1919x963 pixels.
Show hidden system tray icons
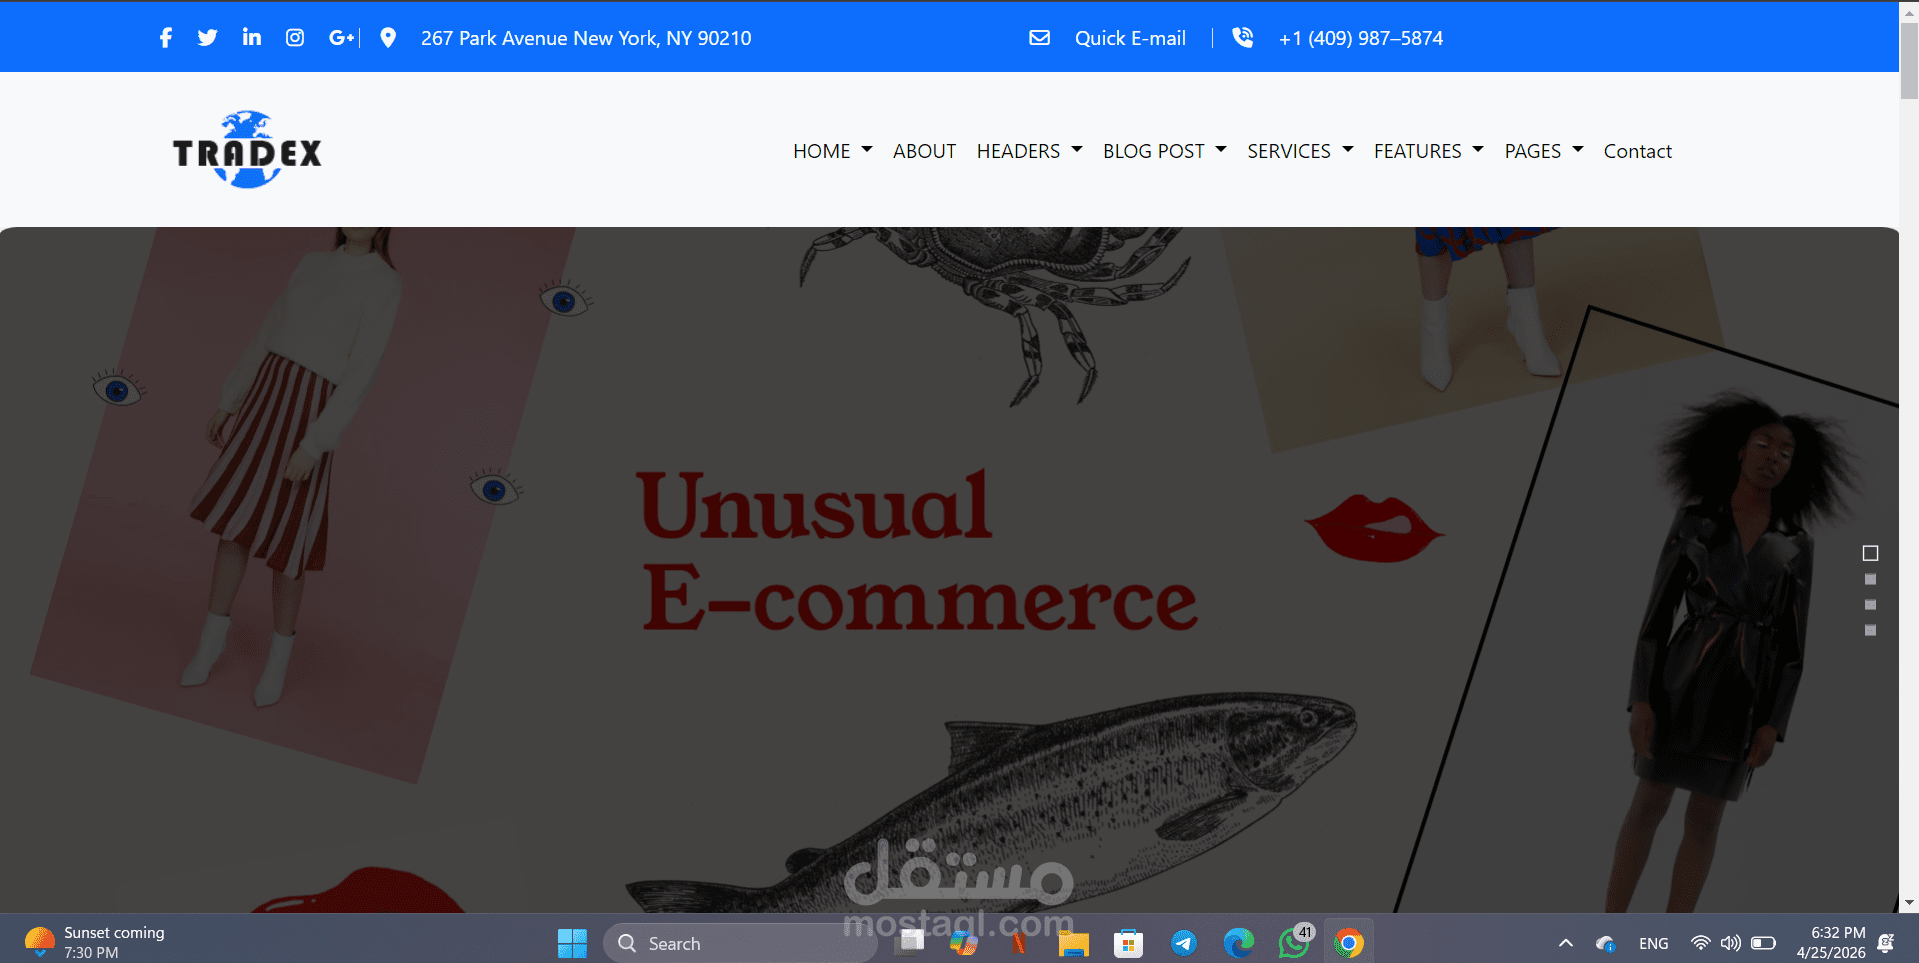(1566, 943)
